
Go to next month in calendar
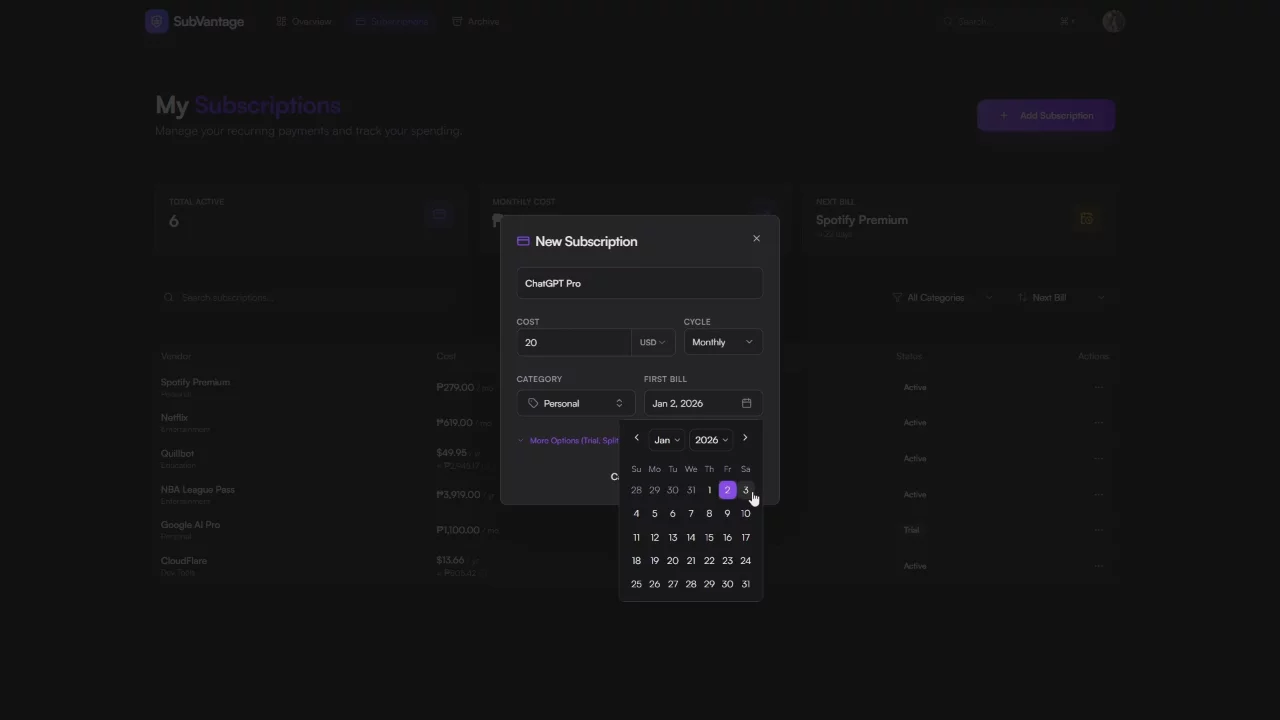tap(745, 438)
